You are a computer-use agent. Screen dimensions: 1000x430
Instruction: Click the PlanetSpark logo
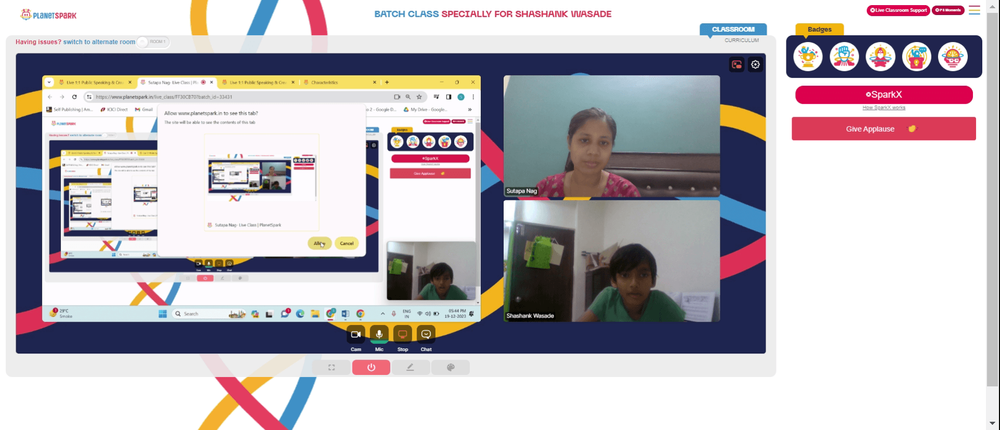coord(48,14)
